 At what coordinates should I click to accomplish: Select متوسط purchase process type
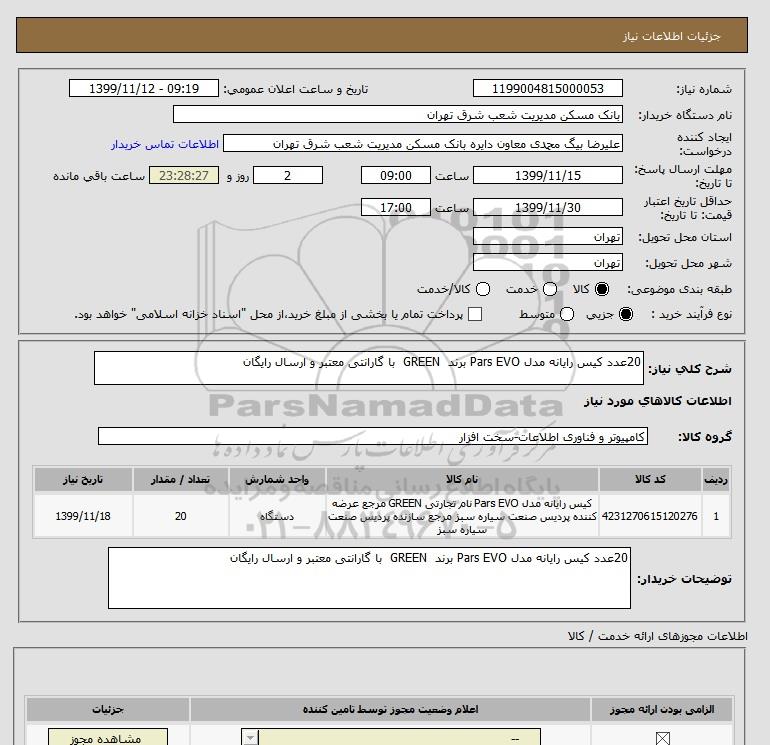[567, 314]
